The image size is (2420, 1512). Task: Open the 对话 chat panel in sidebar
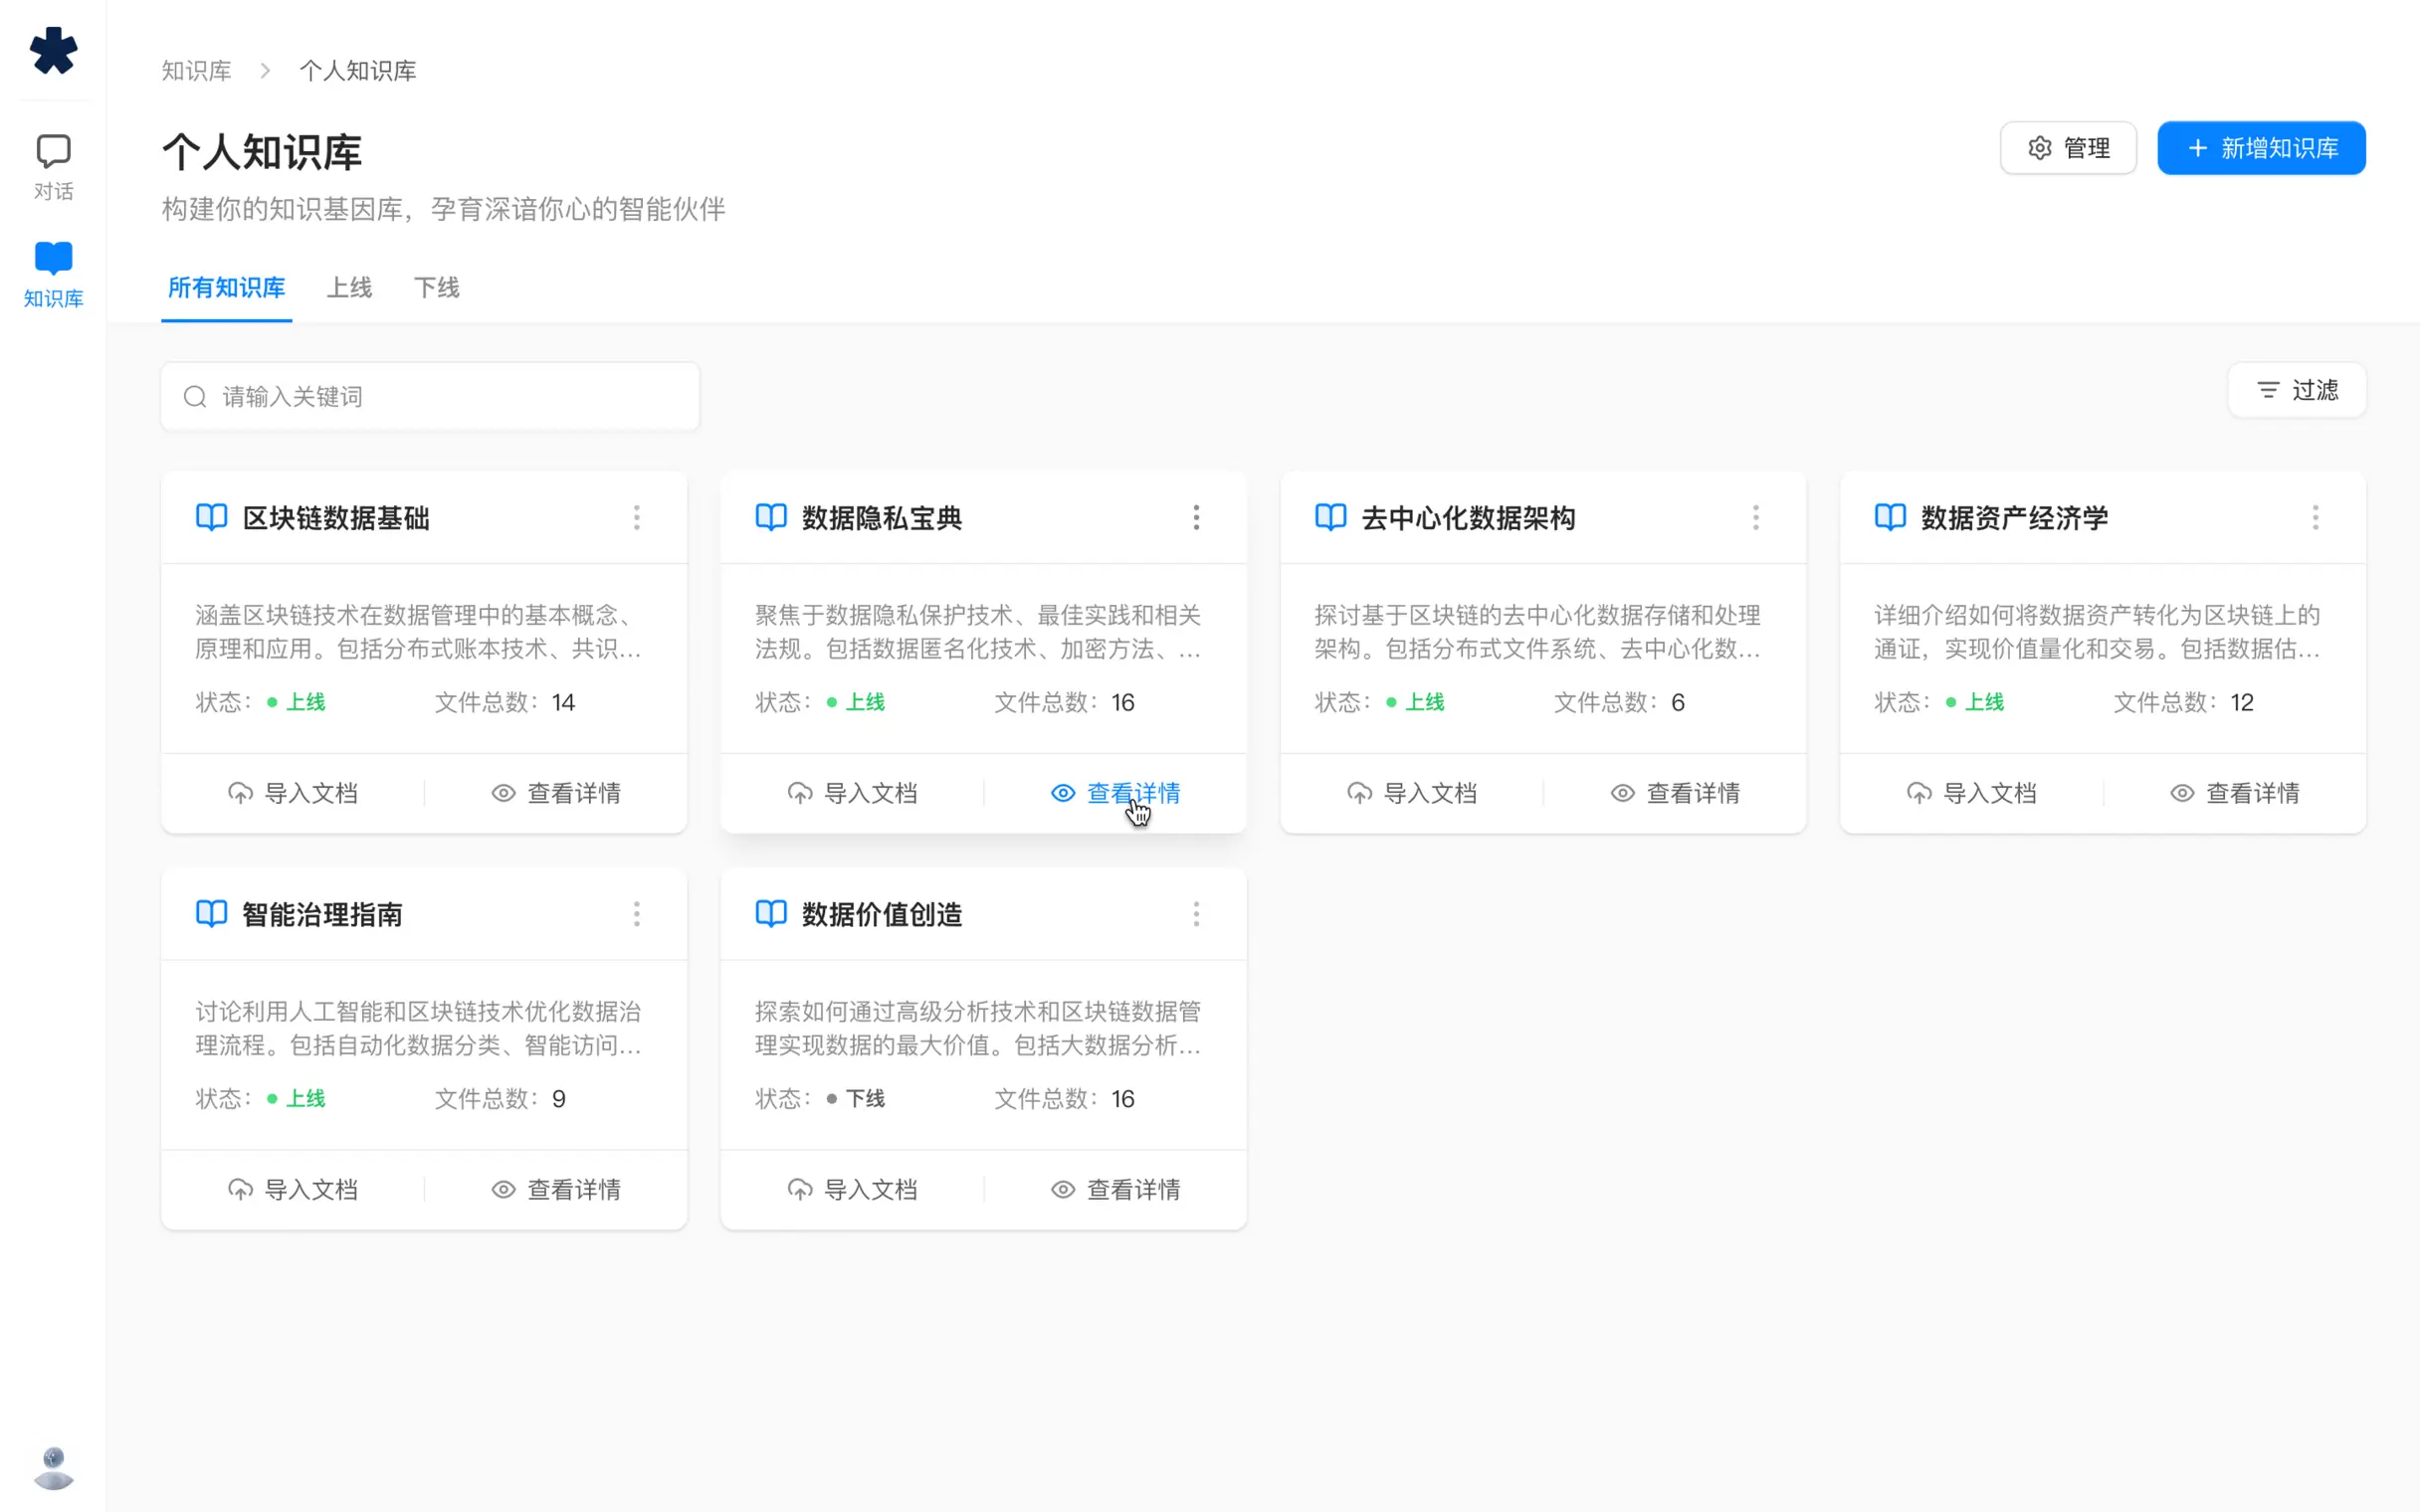(x=54, y=167)
